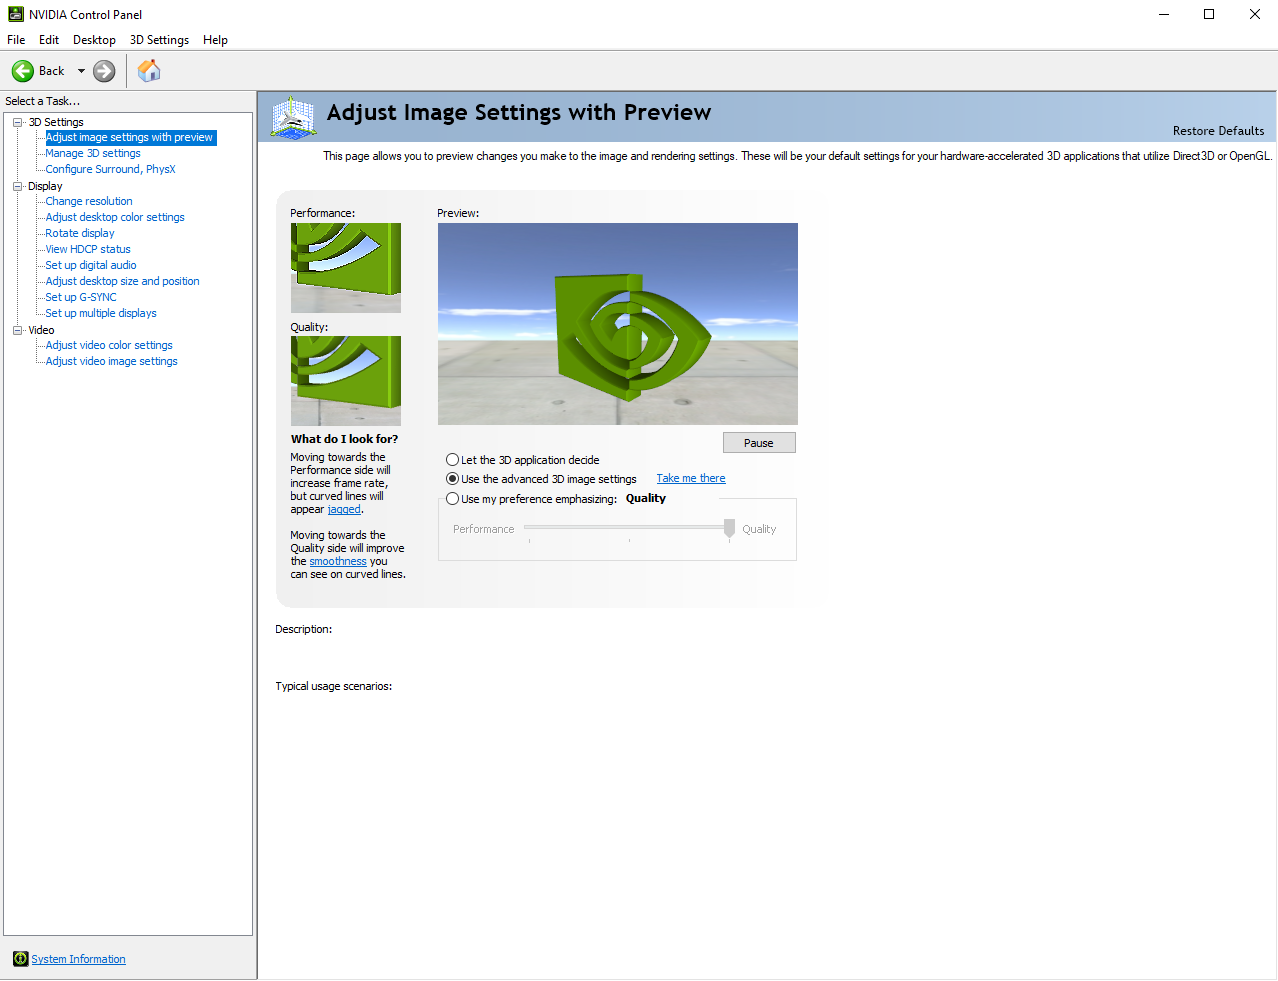Collapse the 3D Settings tree node
The width and height of the screenshot is (1278, 981).
17,122
